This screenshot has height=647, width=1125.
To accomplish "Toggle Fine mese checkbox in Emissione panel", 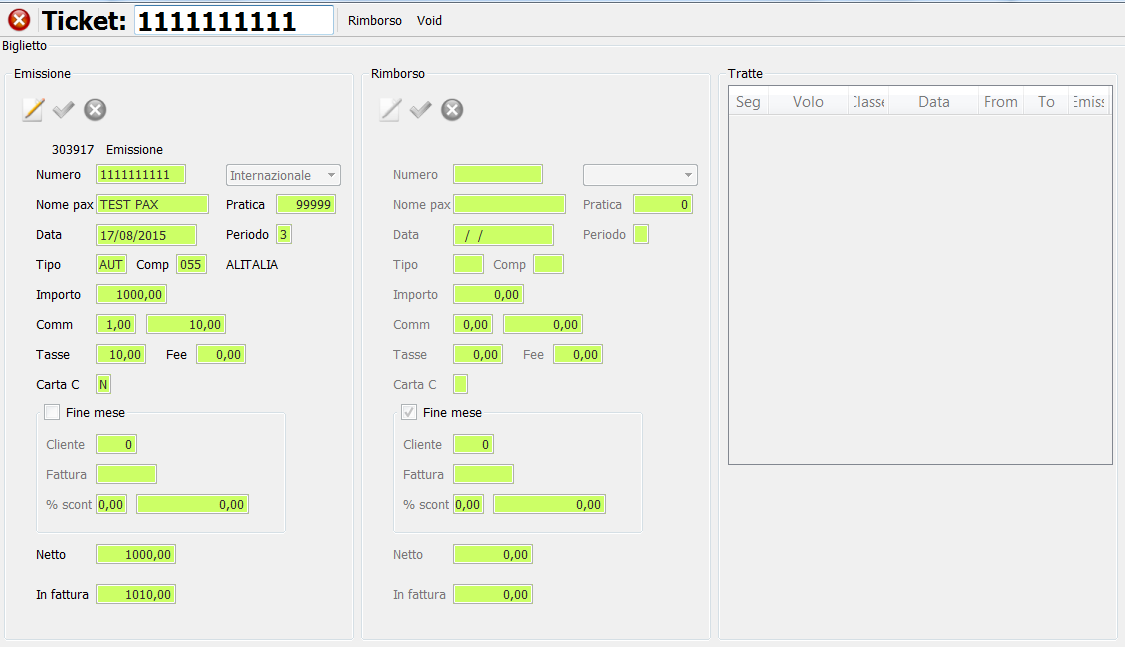I will [52, 413].
